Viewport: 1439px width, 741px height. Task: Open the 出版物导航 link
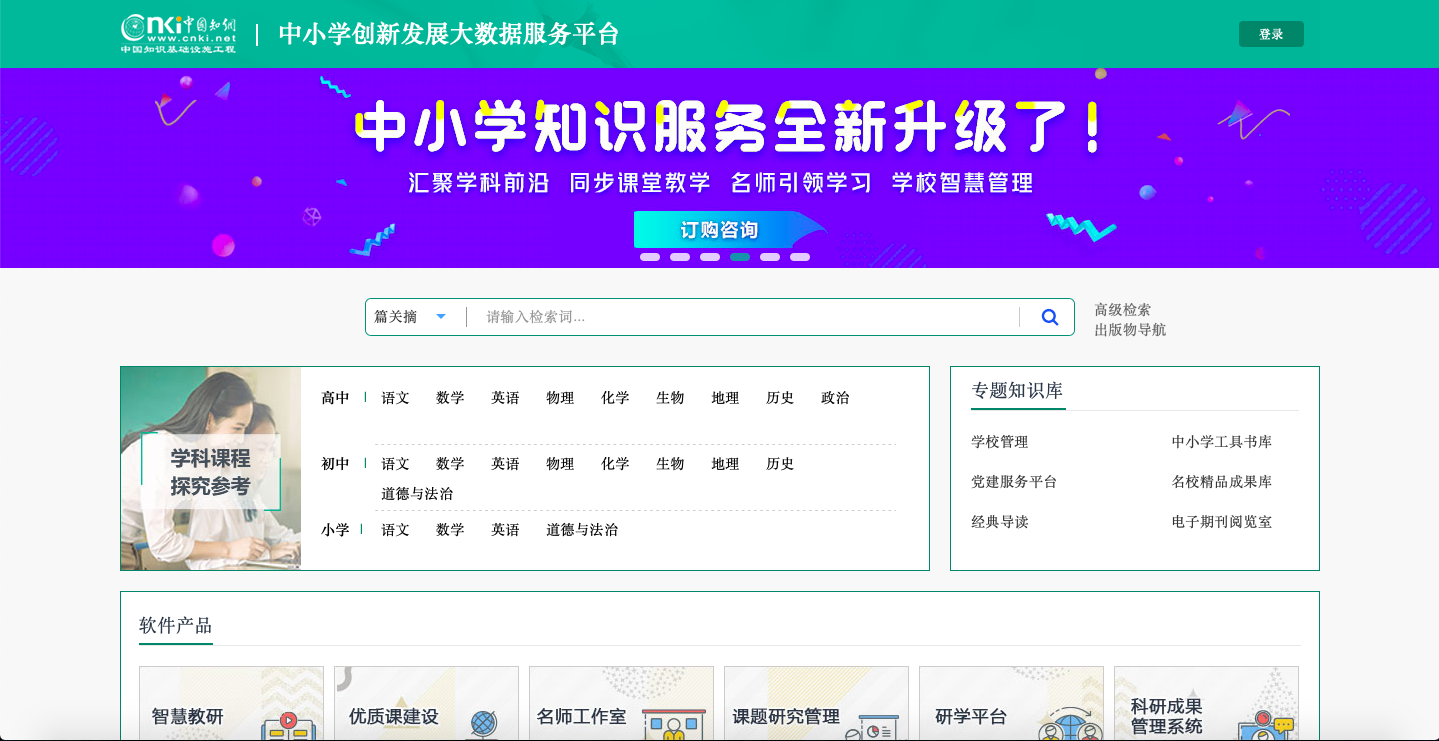tap(1130, 330)
